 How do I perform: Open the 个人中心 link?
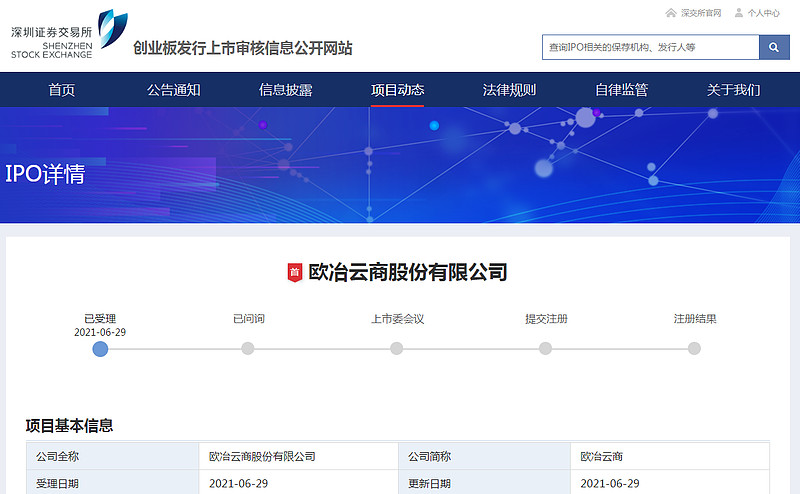764,13
